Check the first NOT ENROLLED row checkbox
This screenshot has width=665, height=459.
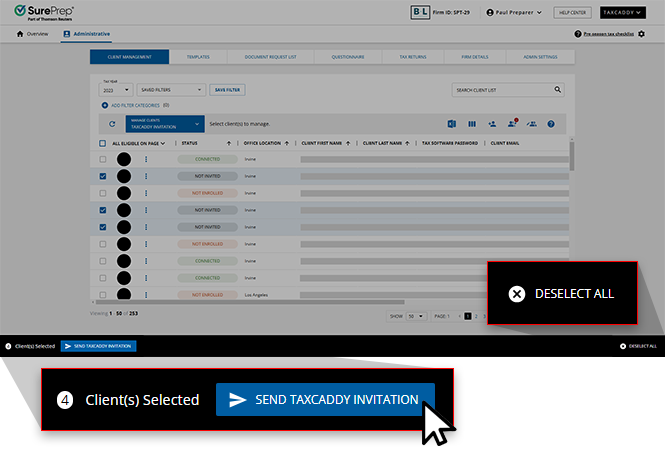tap(103, 193)
